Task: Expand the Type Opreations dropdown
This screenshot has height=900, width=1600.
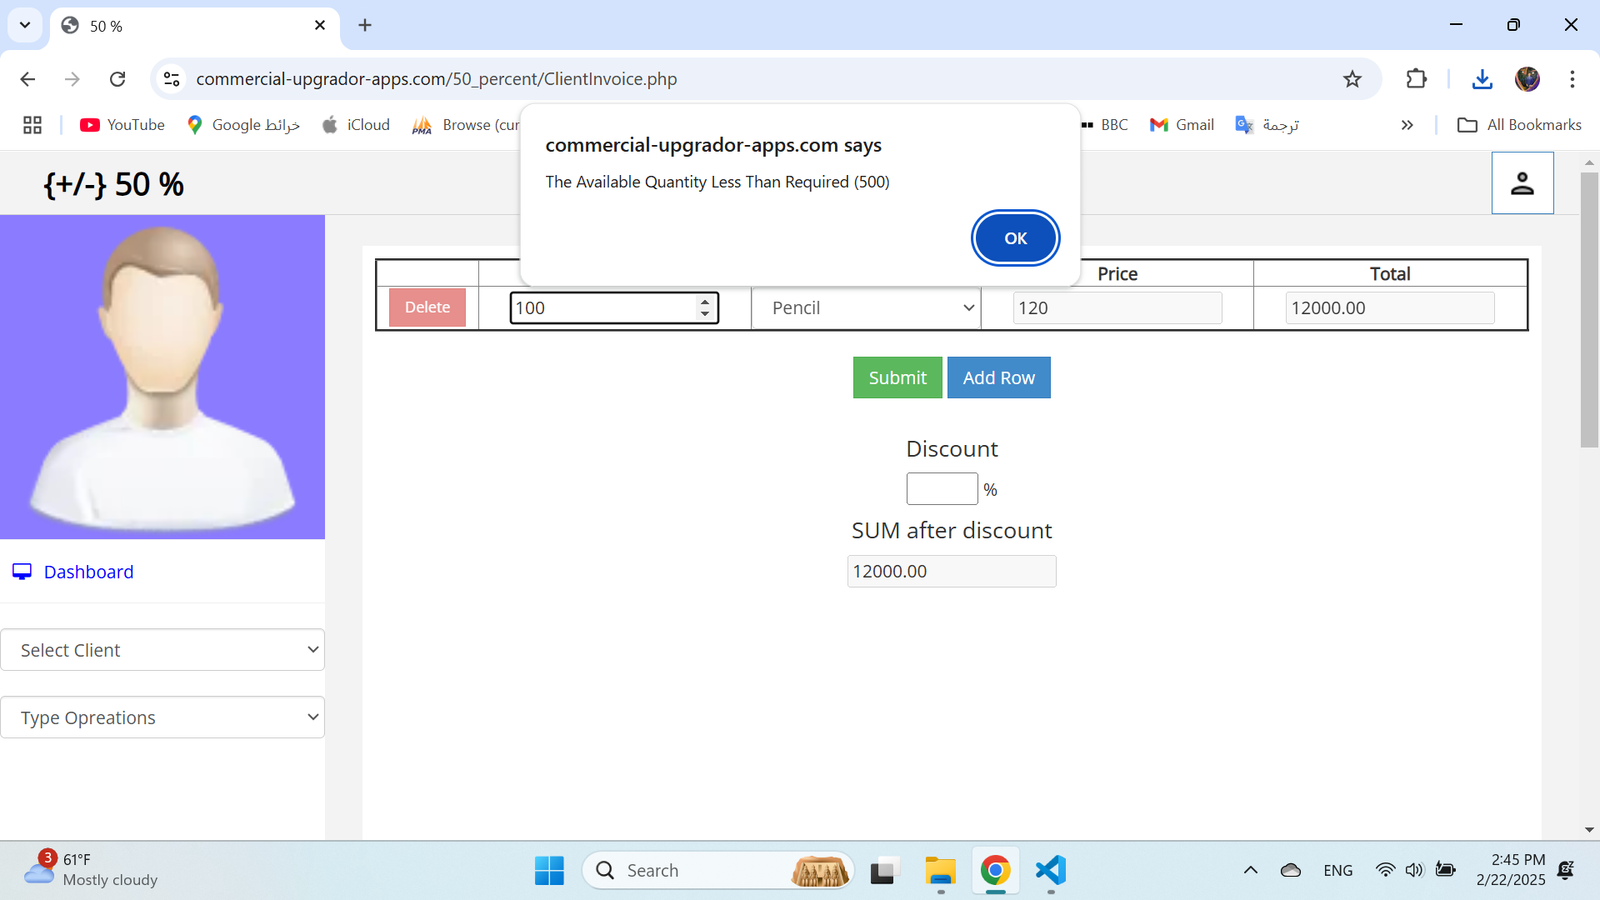Action: tap(163, 718)
